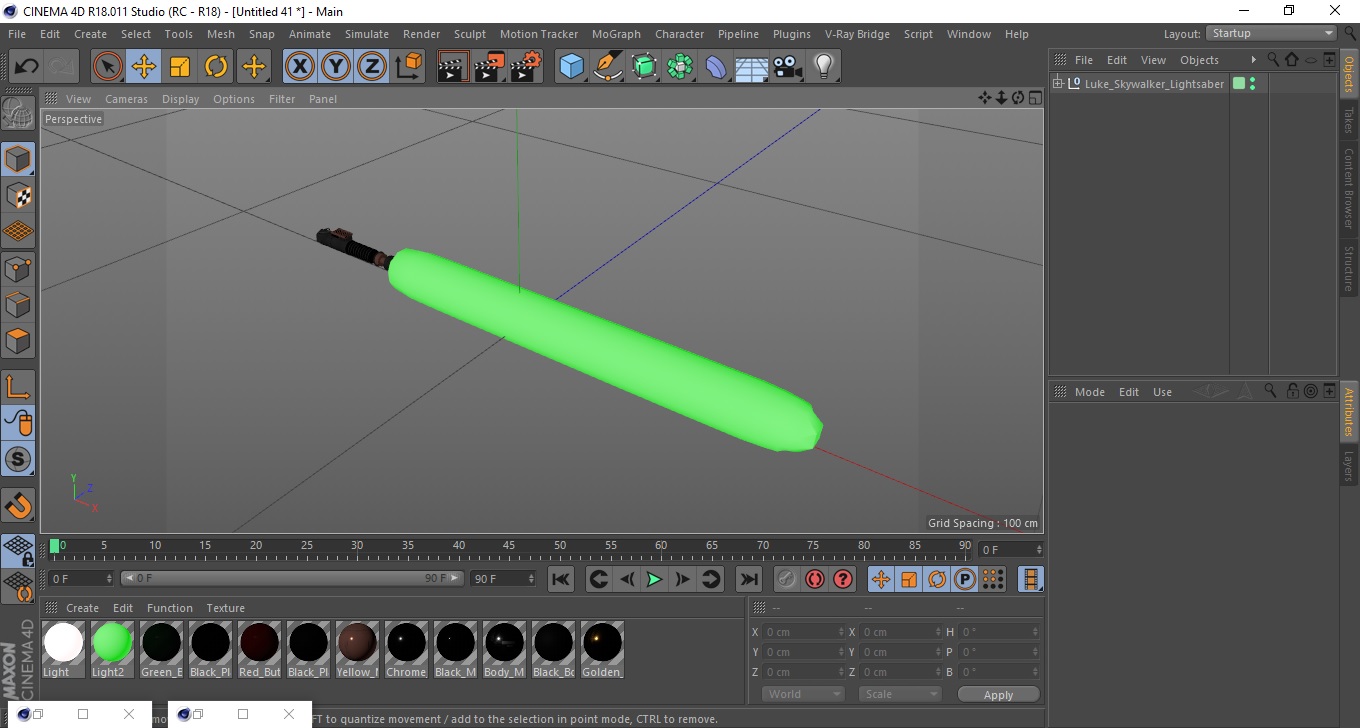This screenshot has height=728, width=1360.
Task: Switch to Content Browser side tab
Action: pos(1348,188)
